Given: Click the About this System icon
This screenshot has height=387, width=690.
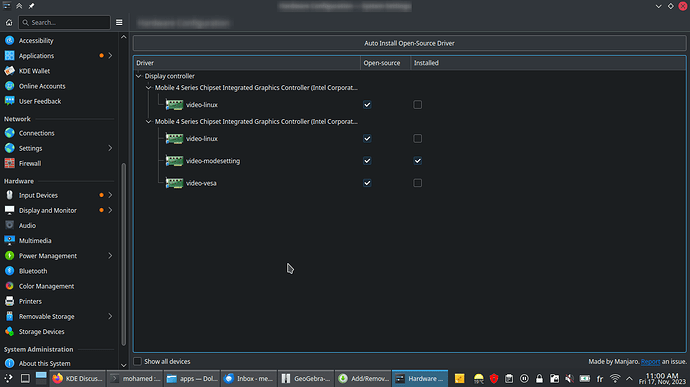Looking at the screenshot, I should pos(9,363).
